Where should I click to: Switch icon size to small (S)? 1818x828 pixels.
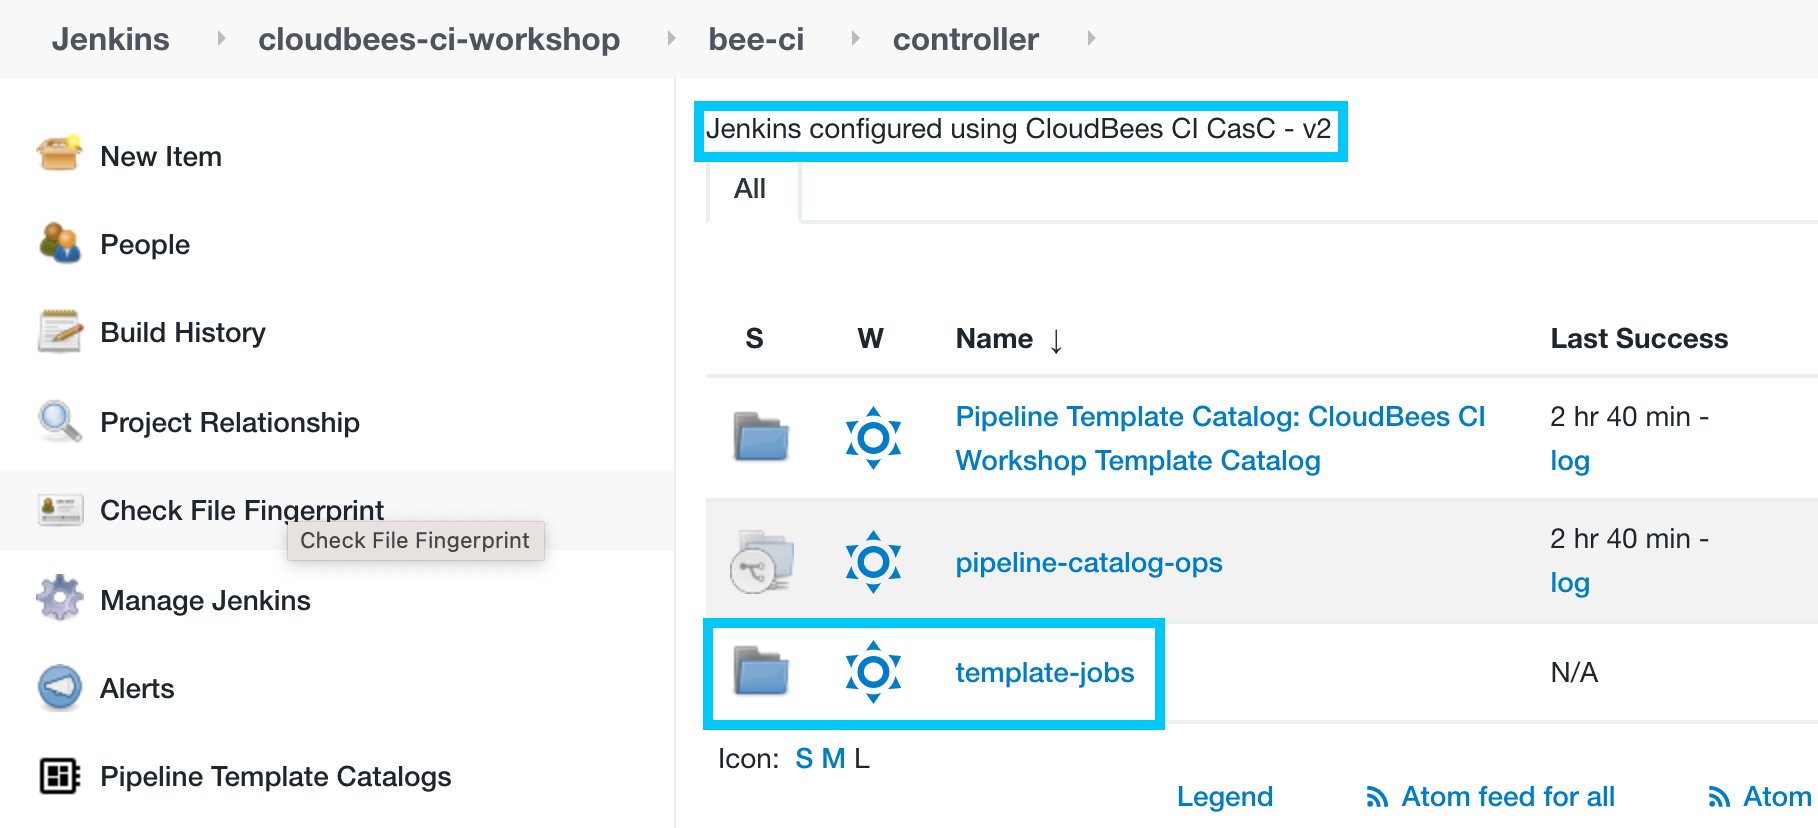pos(804,759)
